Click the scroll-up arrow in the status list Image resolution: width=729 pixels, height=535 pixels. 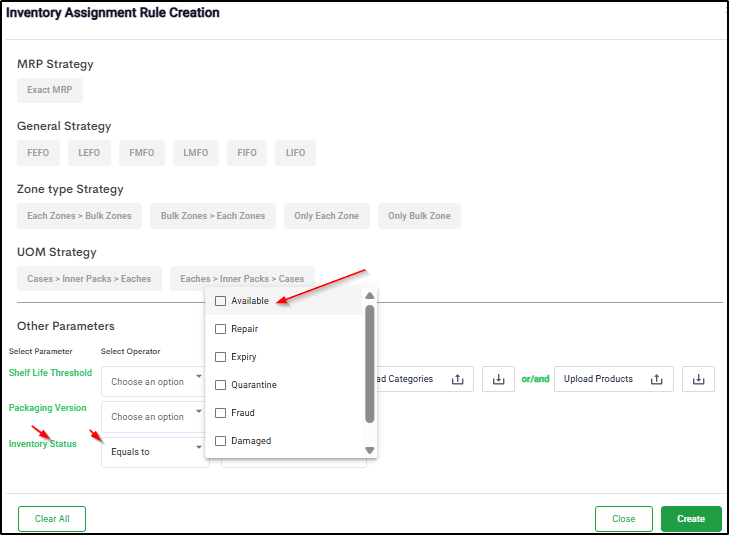coord(369,296)
